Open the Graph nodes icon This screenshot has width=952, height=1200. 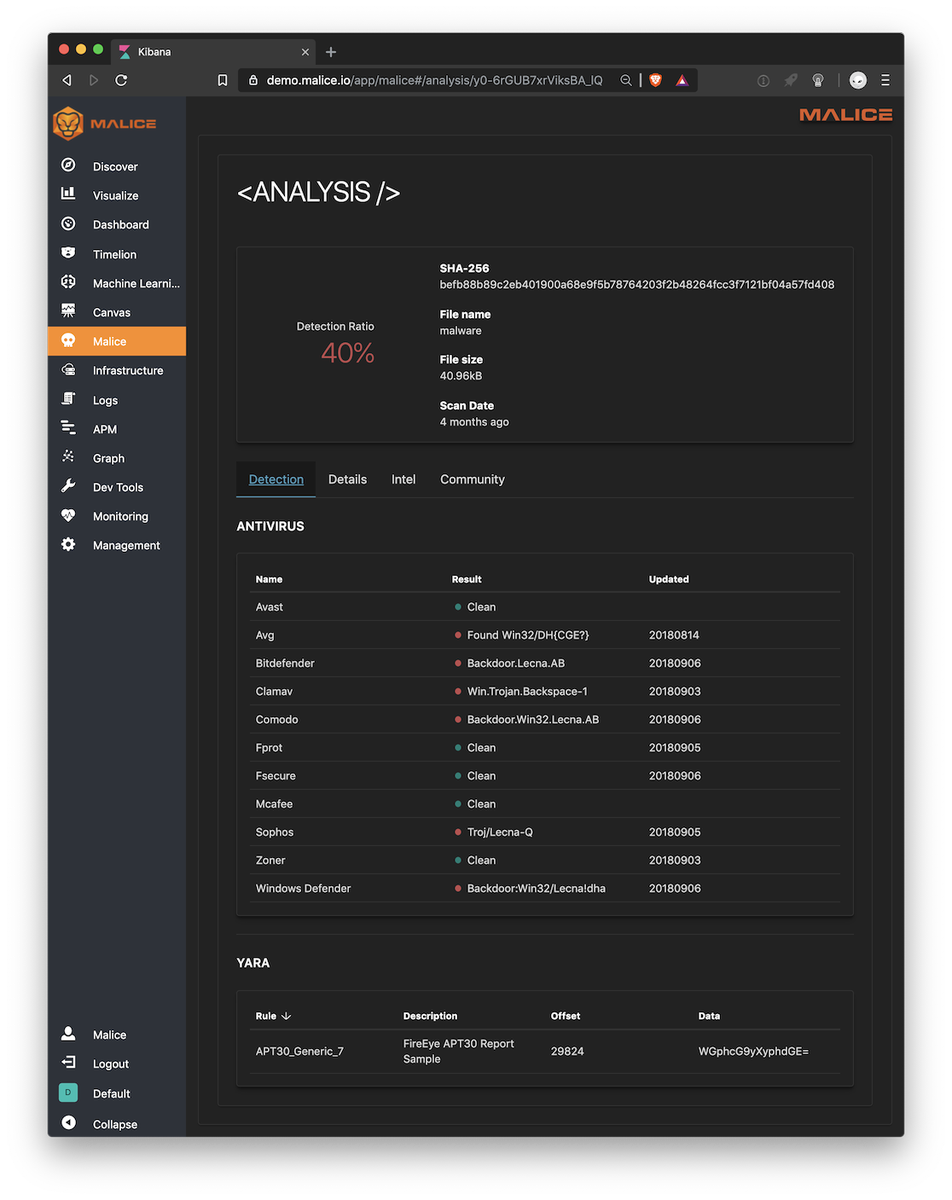pos(68,457)
